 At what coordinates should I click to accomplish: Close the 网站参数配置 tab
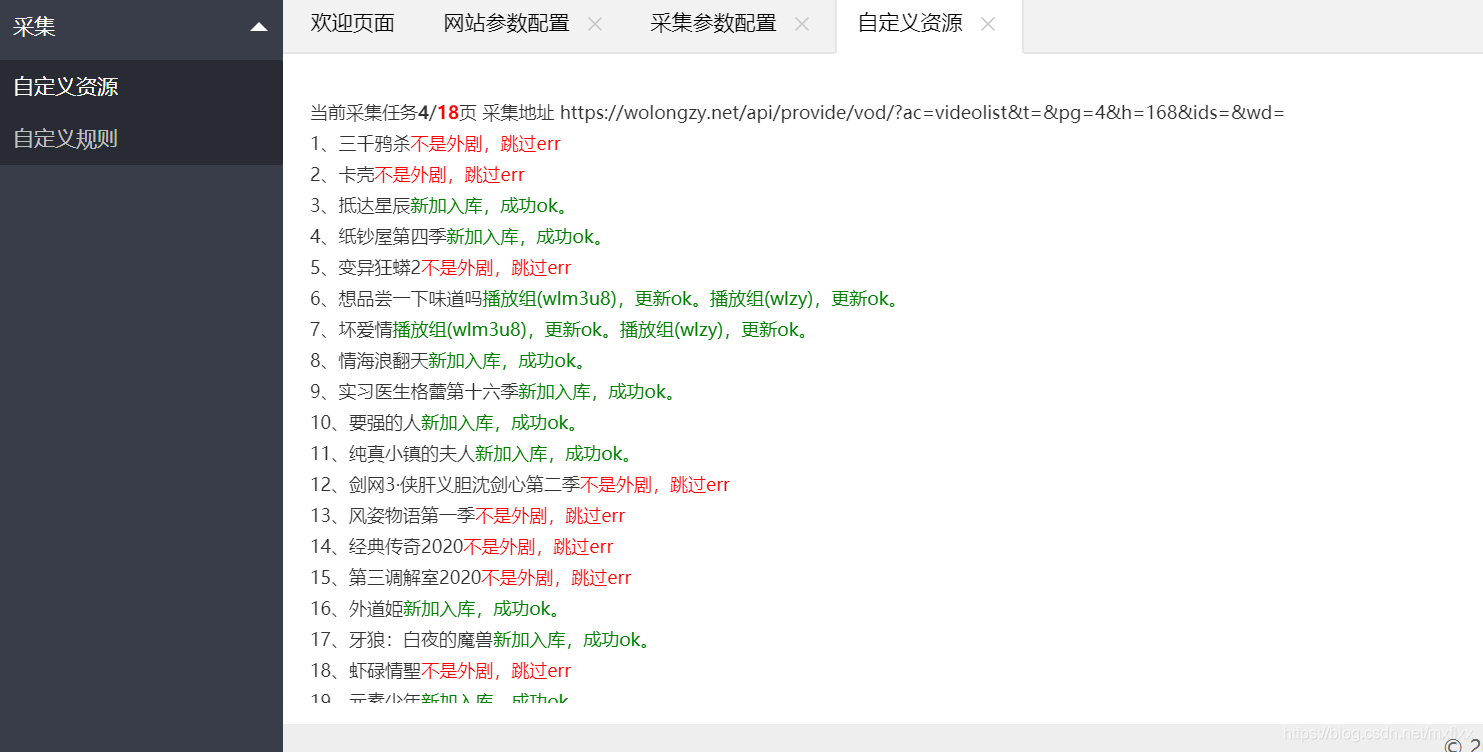[x=595, y=24]
